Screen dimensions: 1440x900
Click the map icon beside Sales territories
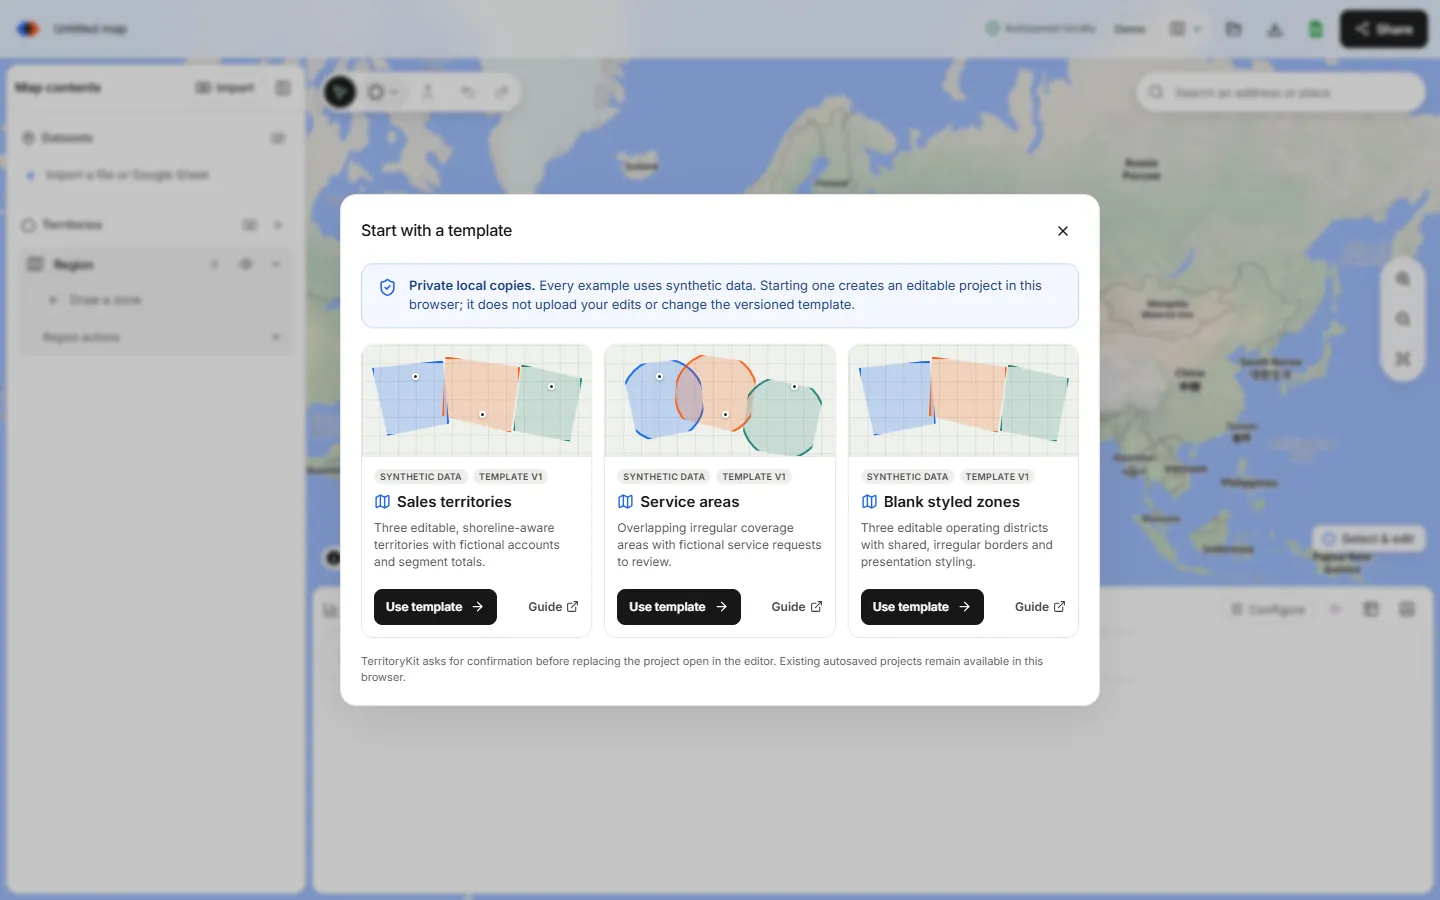[382, 502]
